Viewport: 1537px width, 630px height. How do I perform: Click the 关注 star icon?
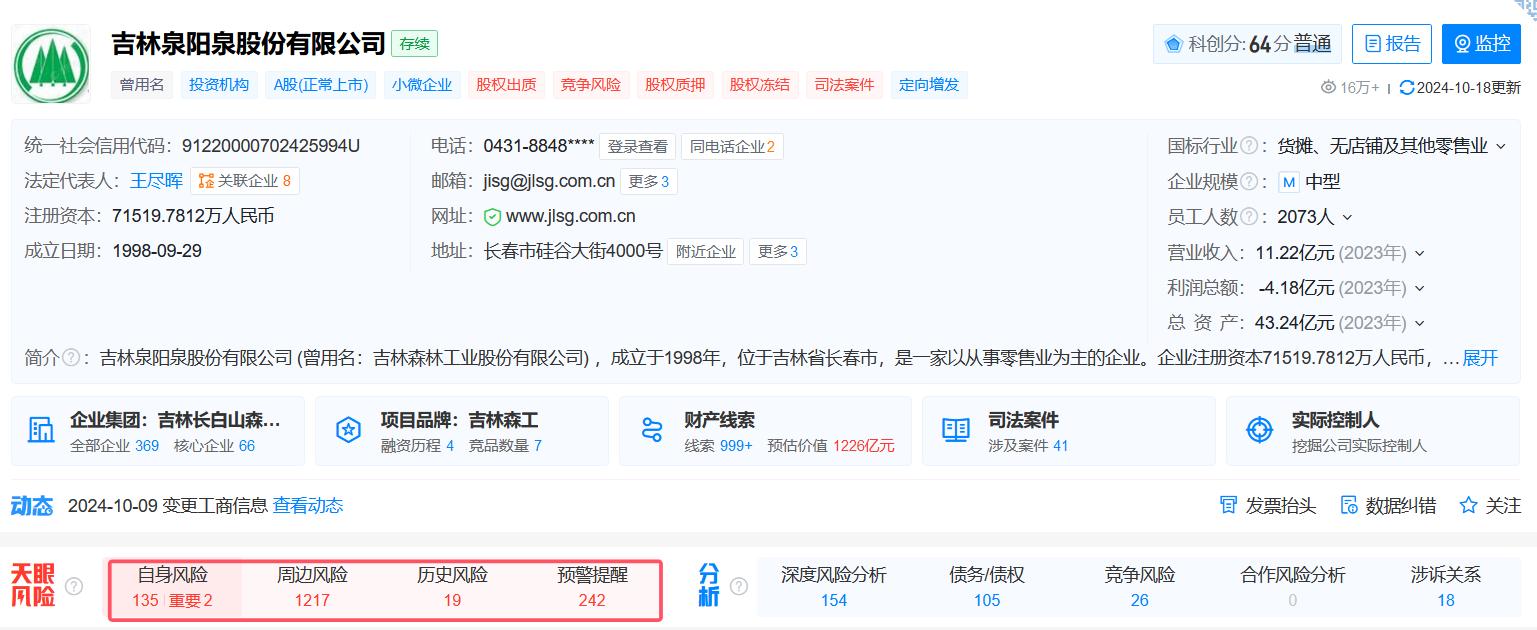click(x=1468, y=505)
